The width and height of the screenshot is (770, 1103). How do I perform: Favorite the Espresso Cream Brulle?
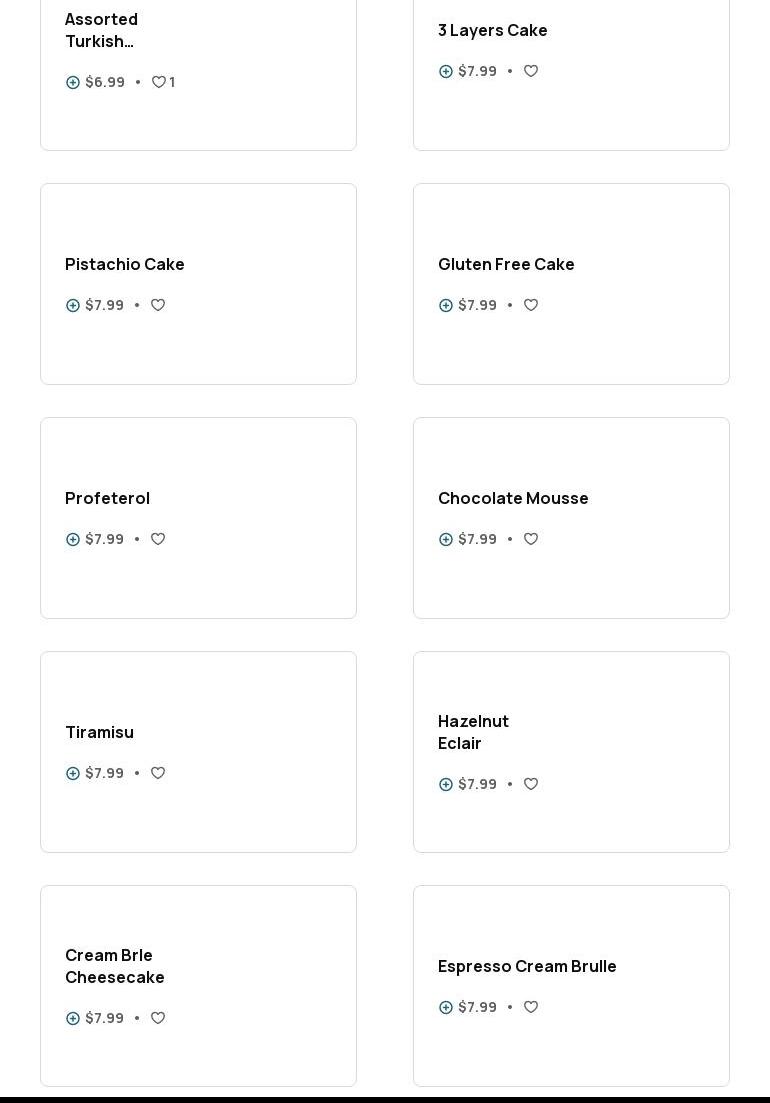coord(531,1008)
